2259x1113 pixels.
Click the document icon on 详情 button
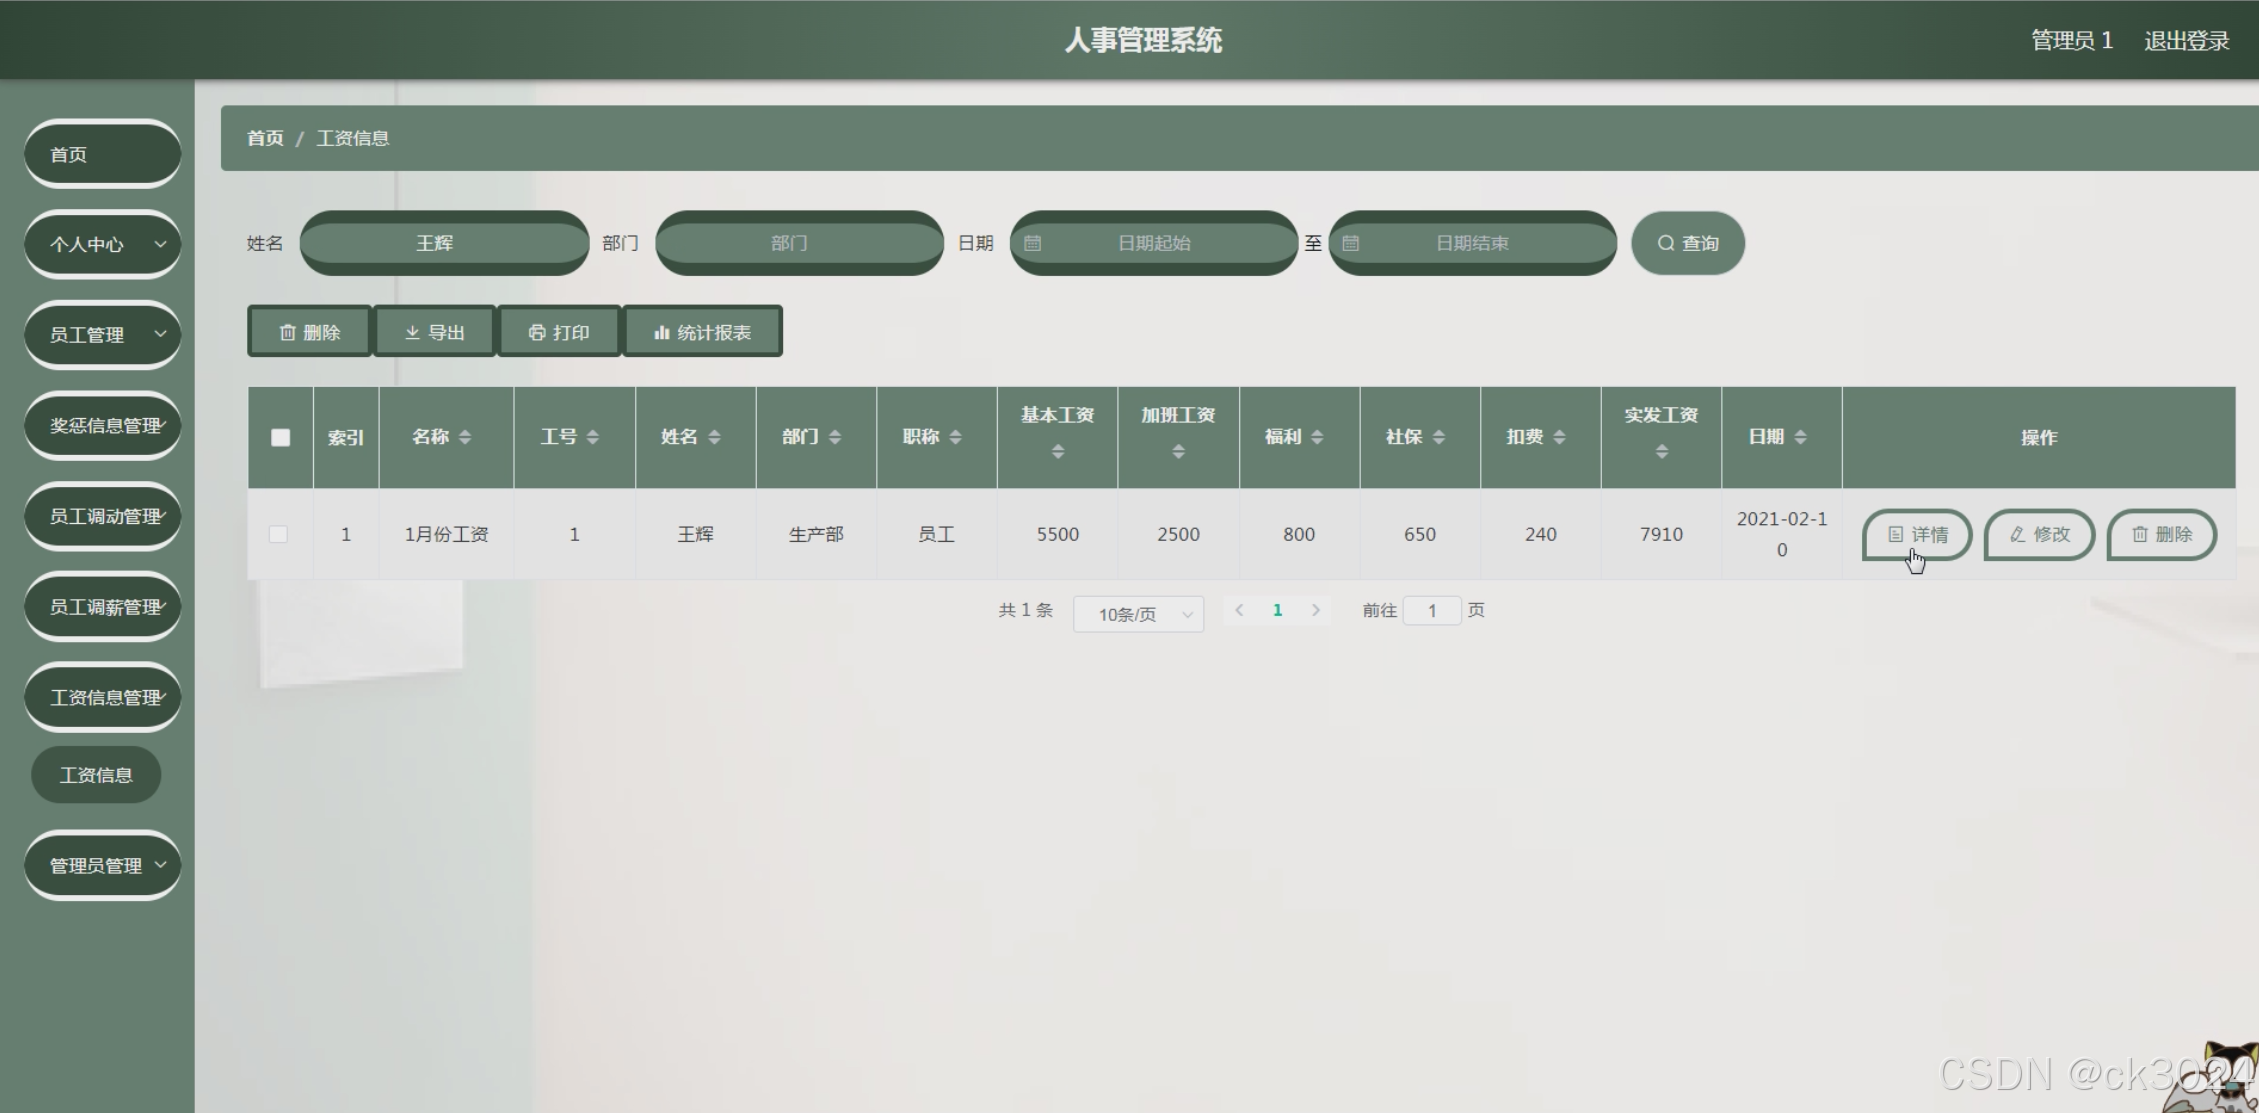pyautogui.click(x=1895, y=534)
